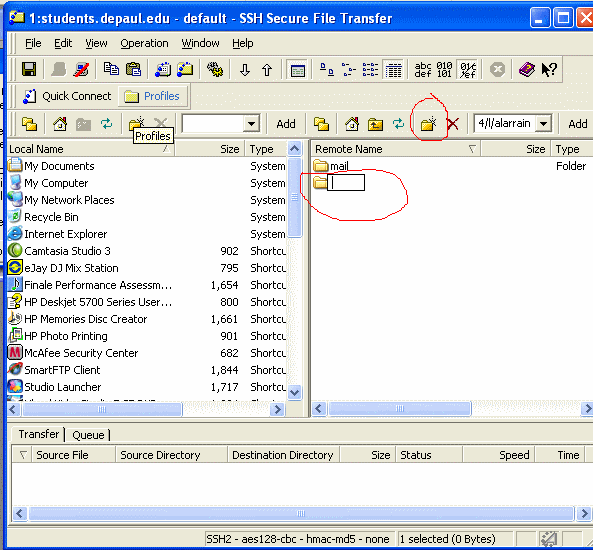Sort local list by Type column
The width and height of the screenshot is (593, 550).
coord(265,149)
